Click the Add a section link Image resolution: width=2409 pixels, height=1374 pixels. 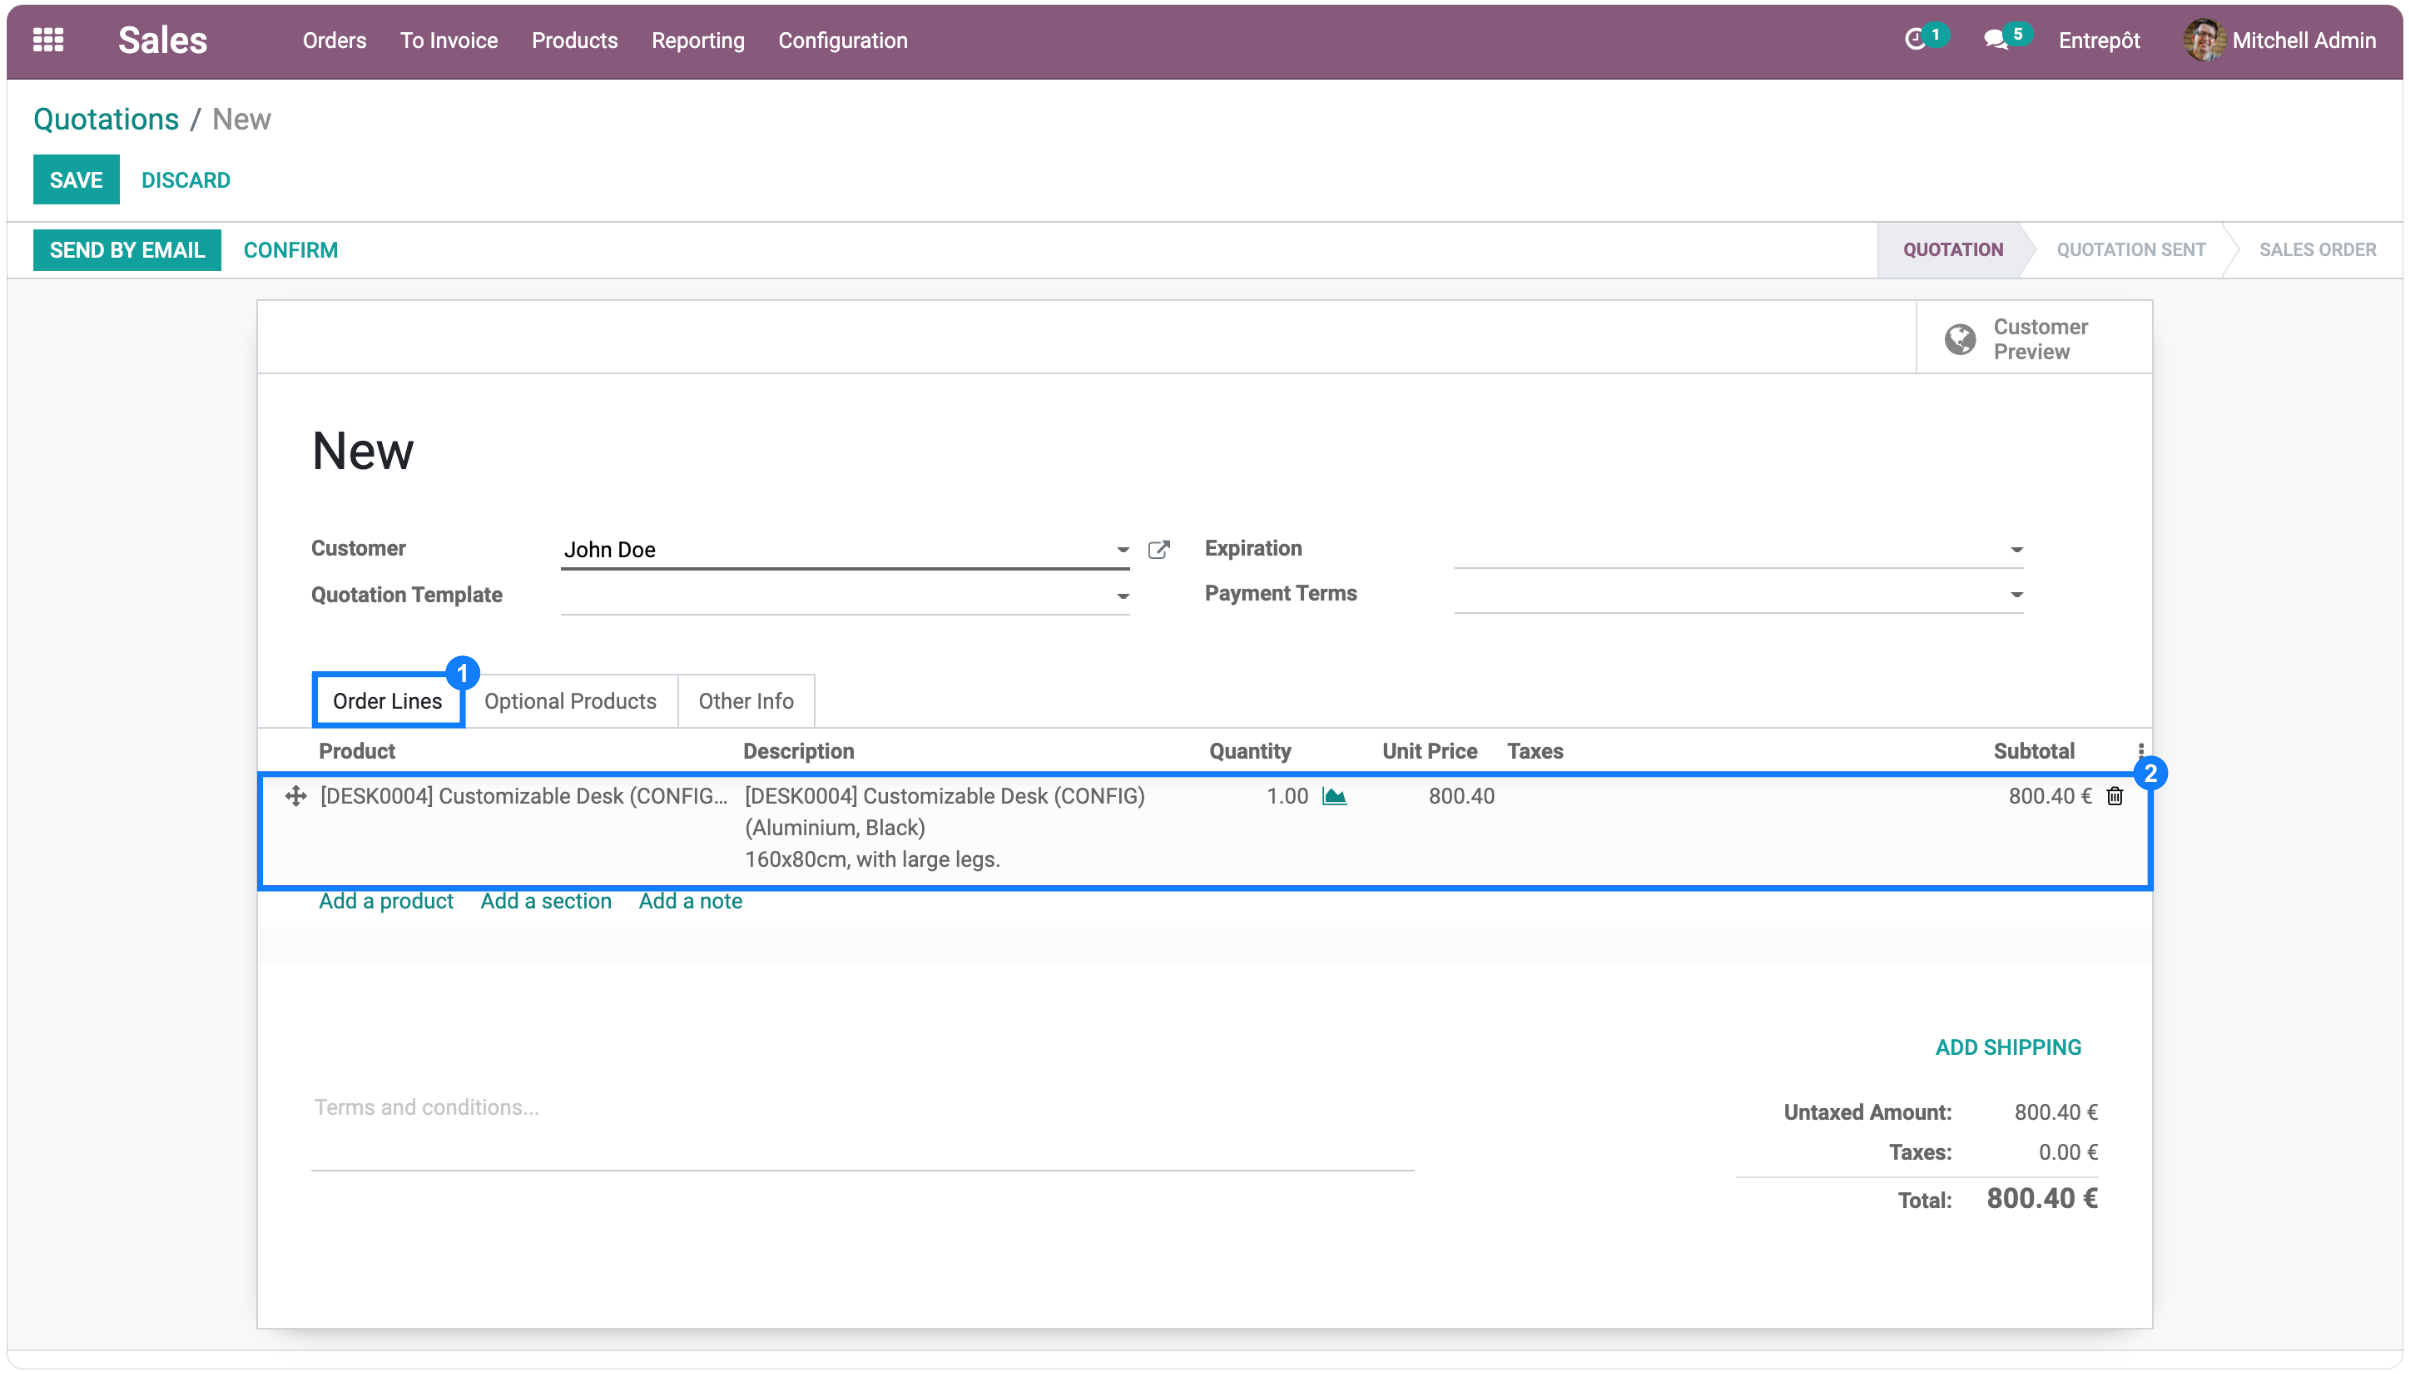[x=546, y=901]
